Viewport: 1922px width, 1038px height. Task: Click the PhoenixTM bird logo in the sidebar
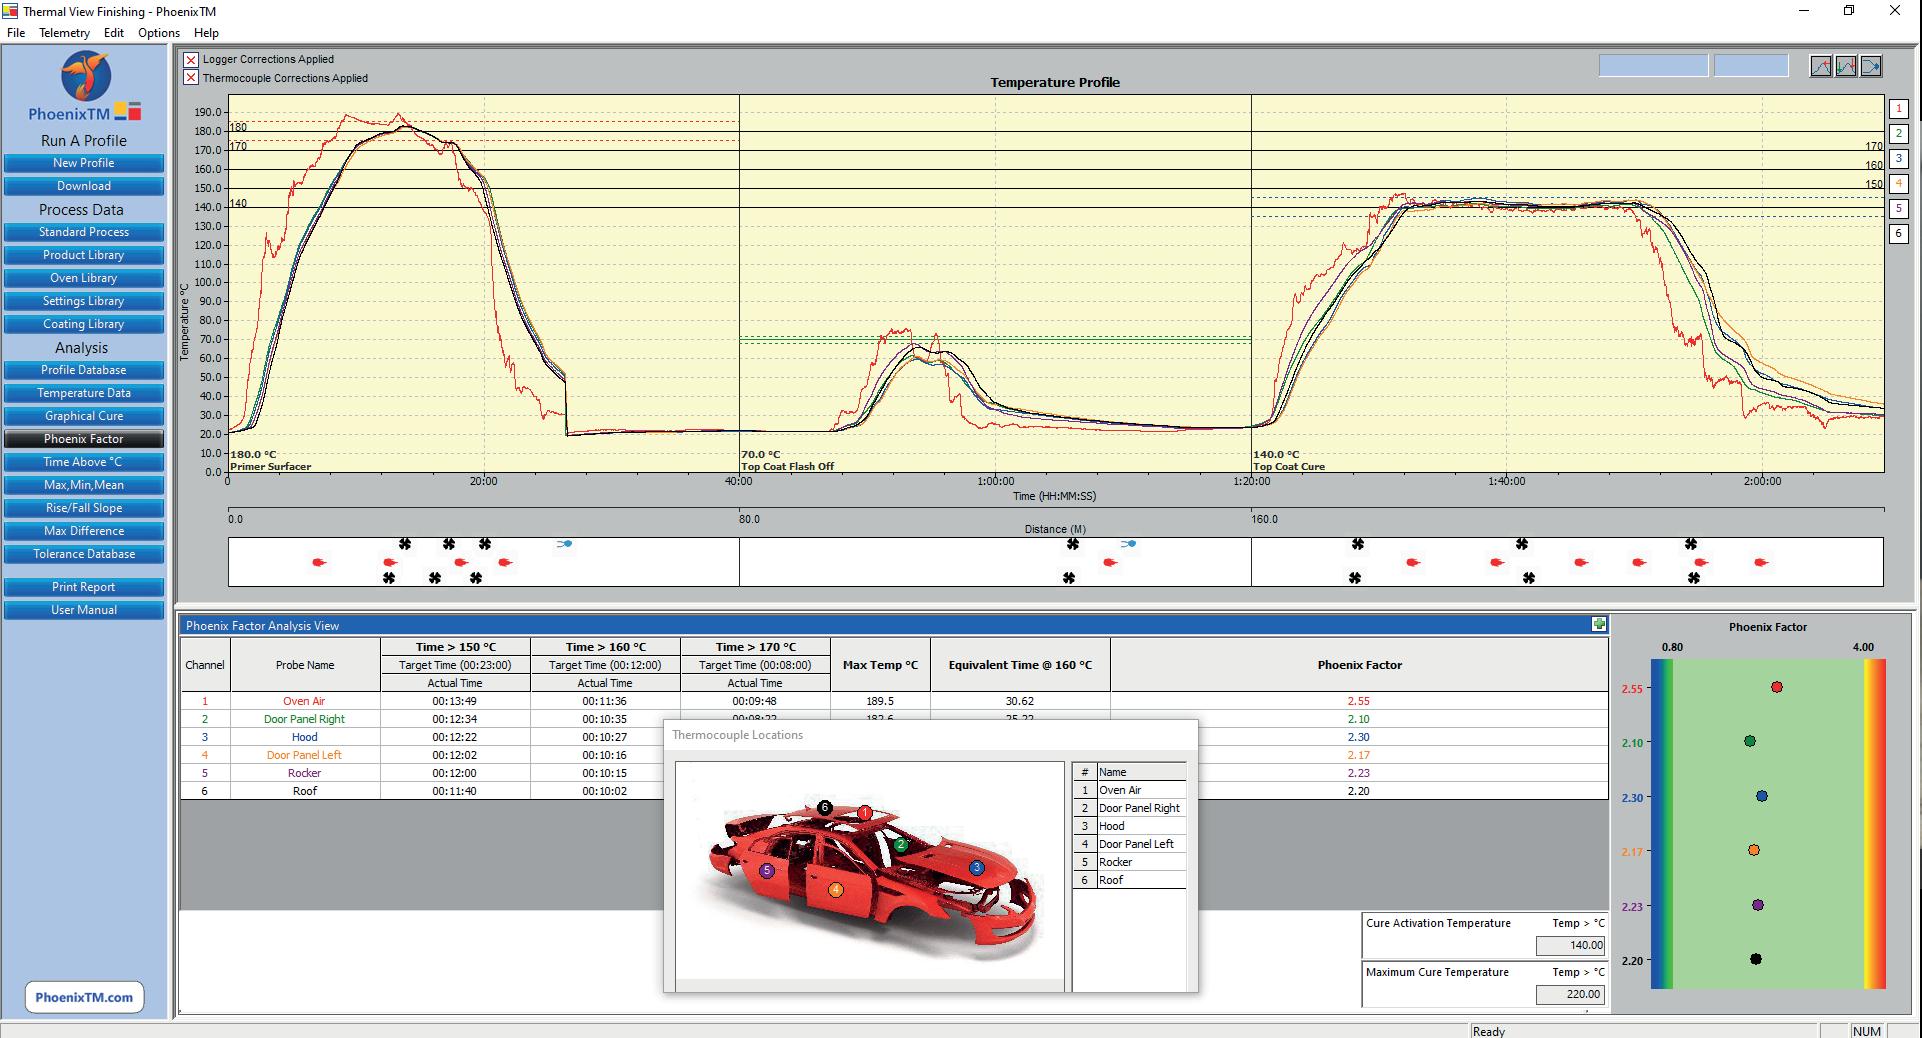pyautogui.click(x=86, y=76)
